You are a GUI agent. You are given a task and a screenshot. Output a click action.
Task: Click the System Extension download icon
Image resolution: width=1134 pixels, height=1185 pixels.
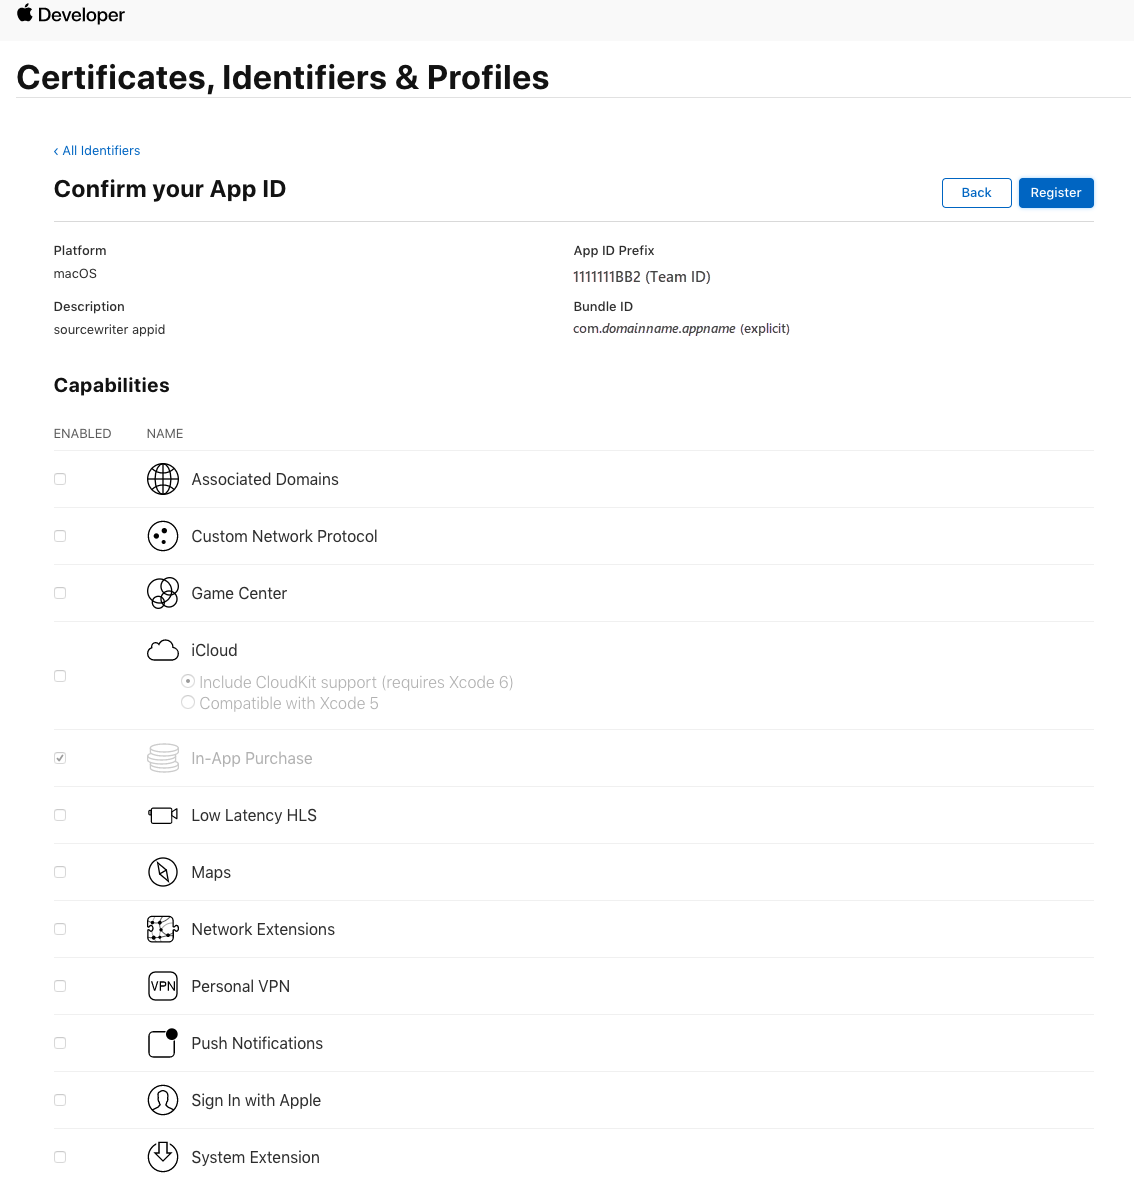point(162,1157)
